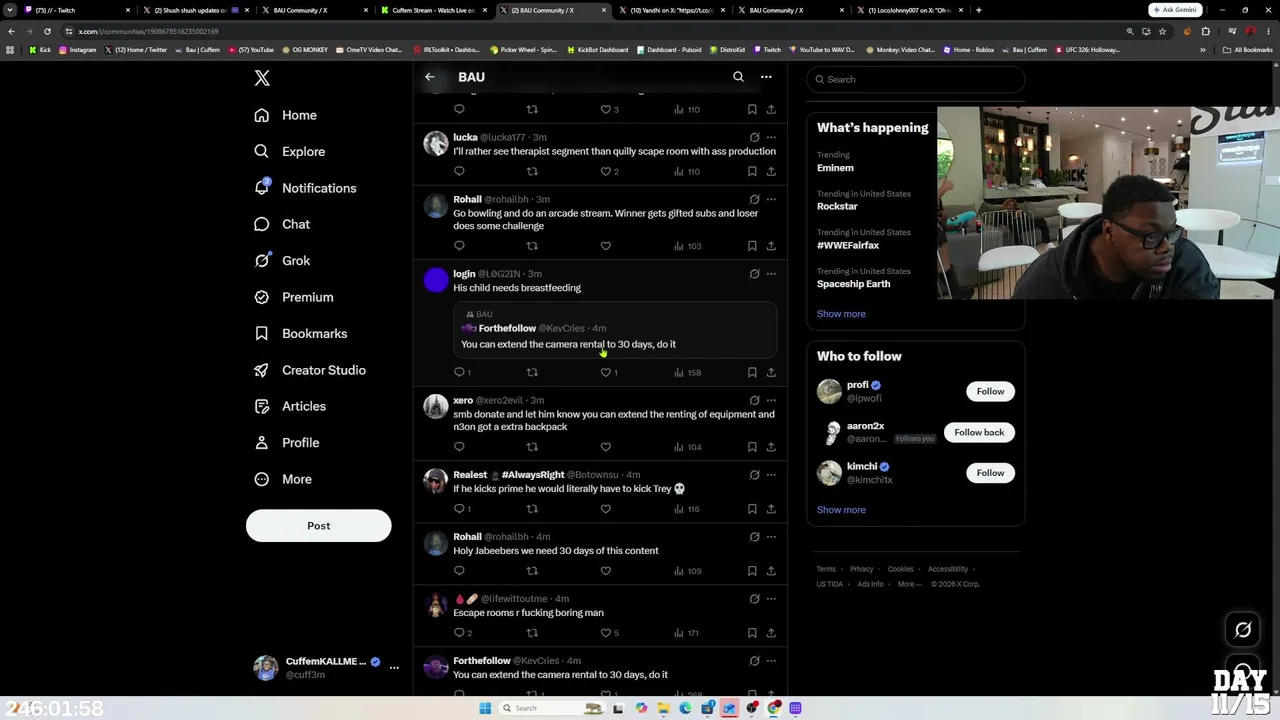1280x720 pixels.
Task: Switch to the Twitch browser tab
Action: 80,10
